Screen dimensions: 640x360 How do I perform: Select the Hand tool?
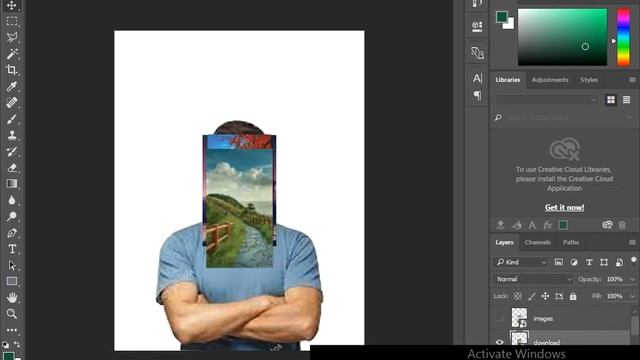tap(11, 298)
